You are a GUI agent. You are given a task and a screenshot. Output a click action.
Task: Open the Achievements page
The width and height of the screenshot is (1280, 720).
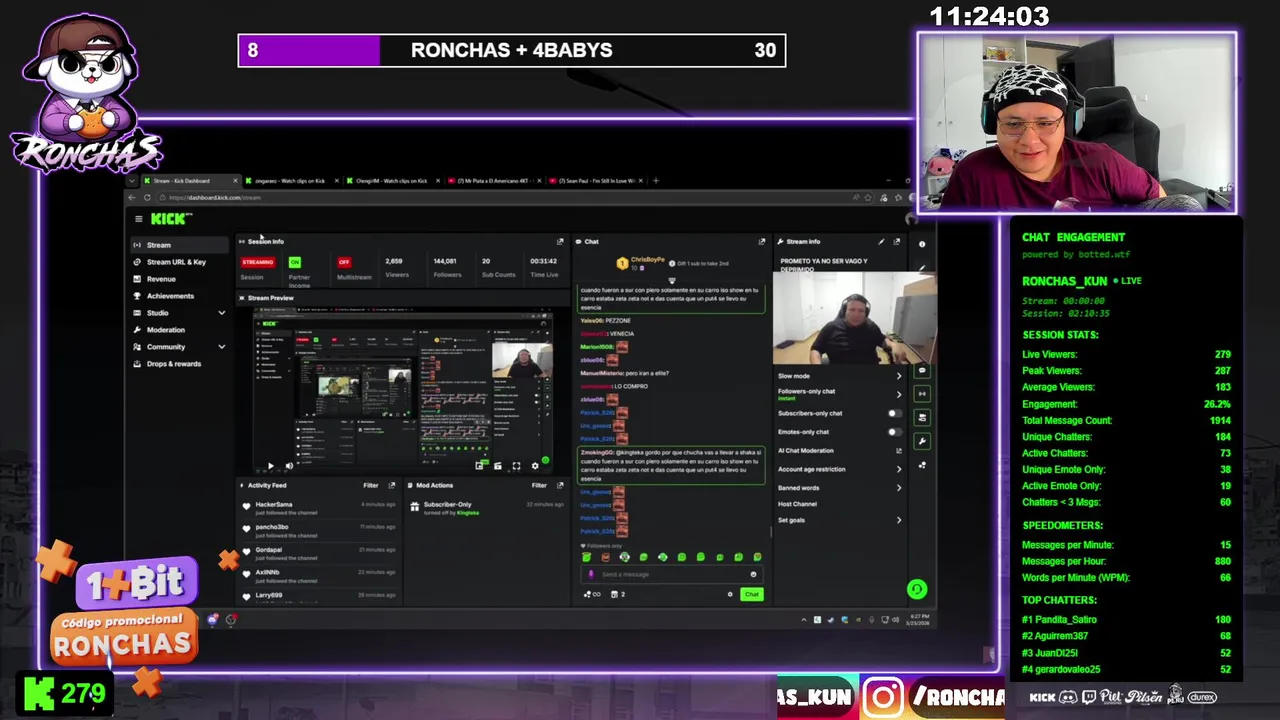tap(170, 296)
